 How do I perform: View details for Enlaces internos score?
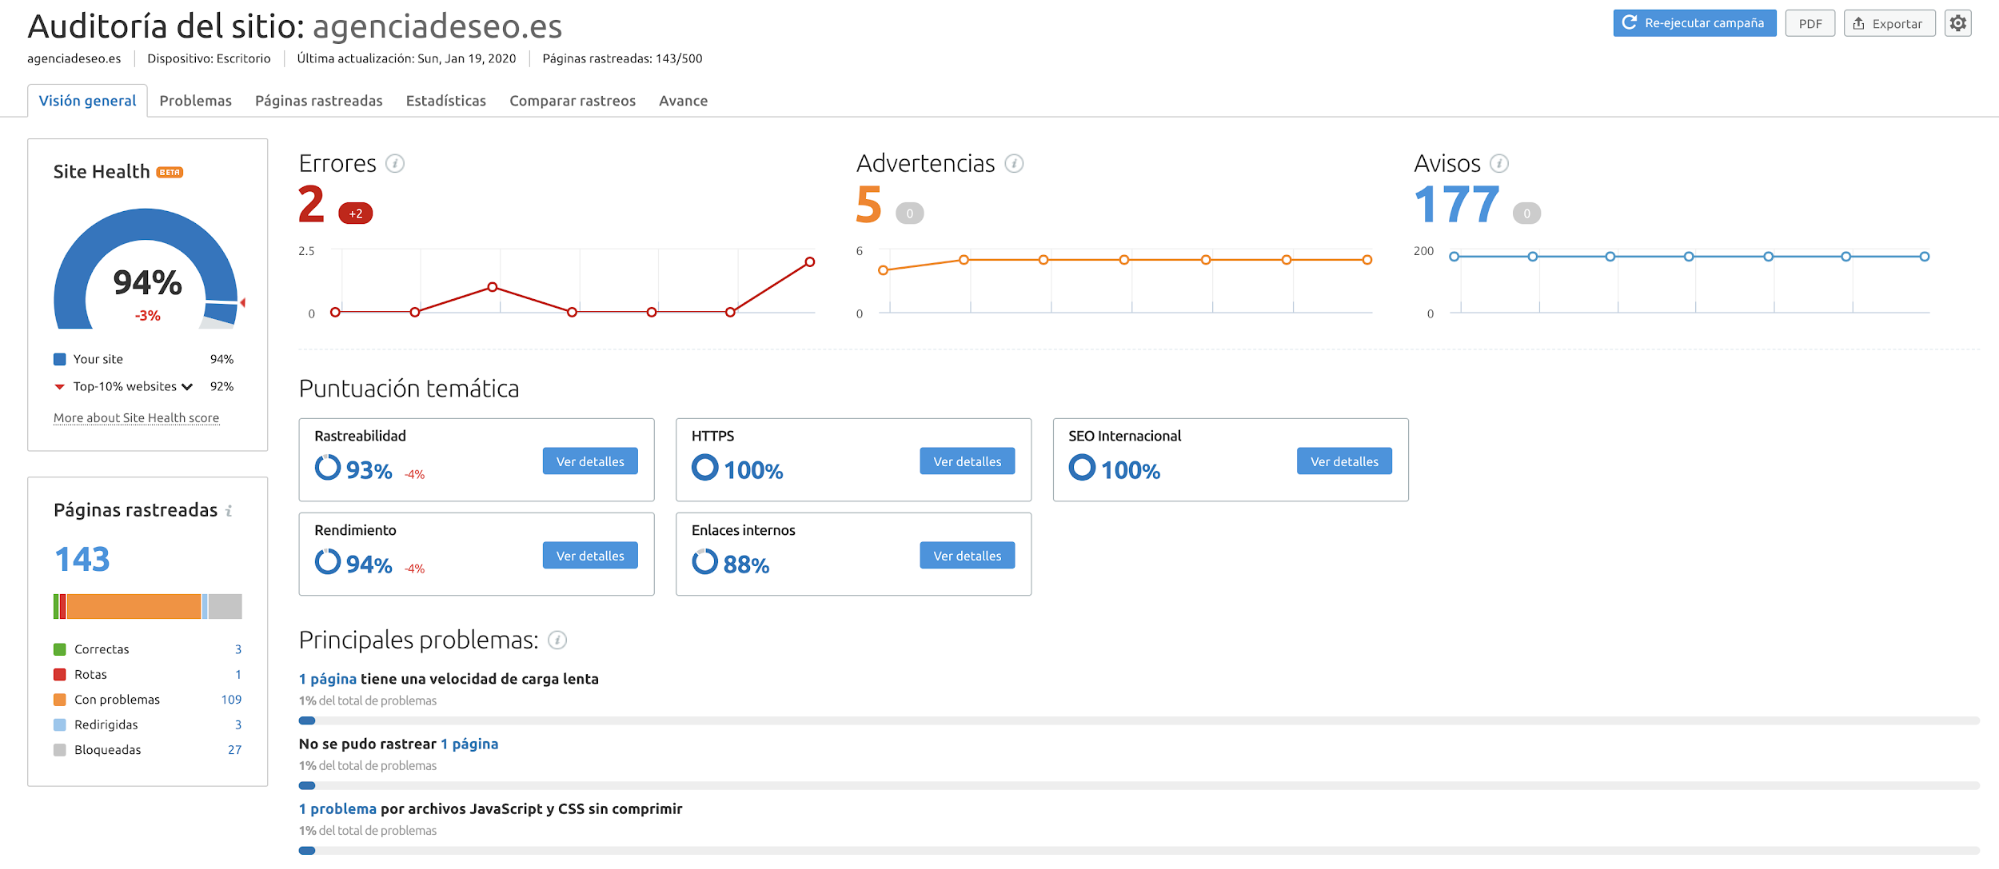pos(966,556)
